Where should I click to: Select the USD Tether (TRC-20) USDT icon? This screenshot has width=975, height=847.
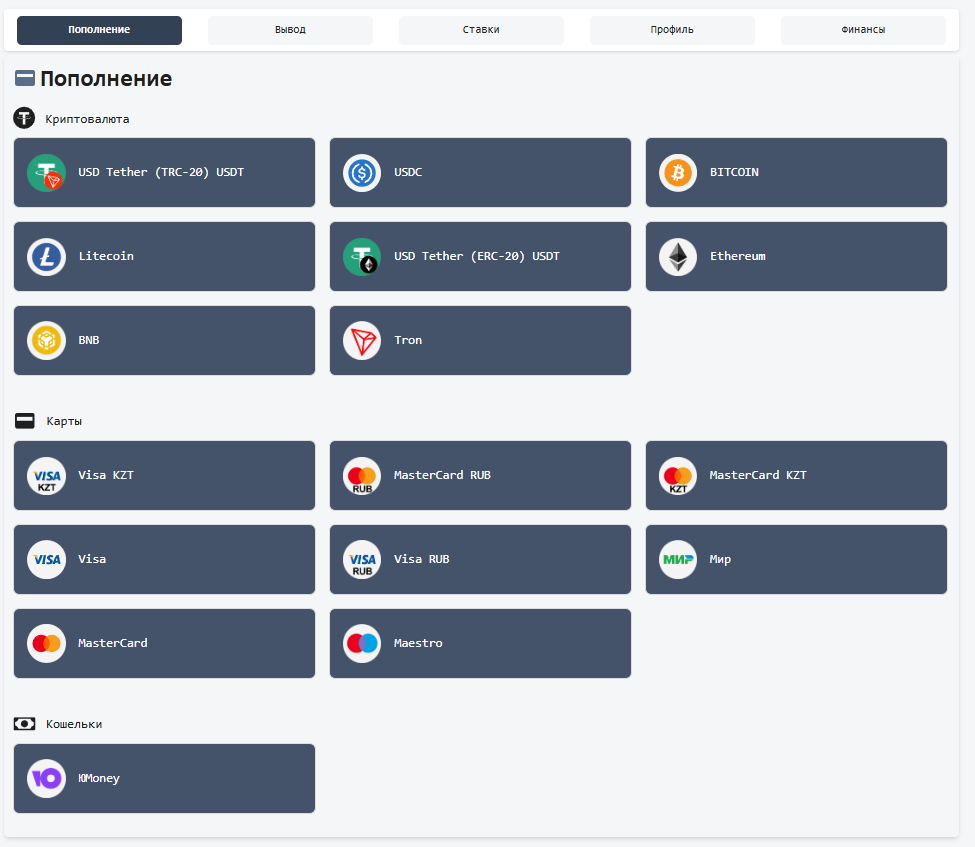[46, 172]
